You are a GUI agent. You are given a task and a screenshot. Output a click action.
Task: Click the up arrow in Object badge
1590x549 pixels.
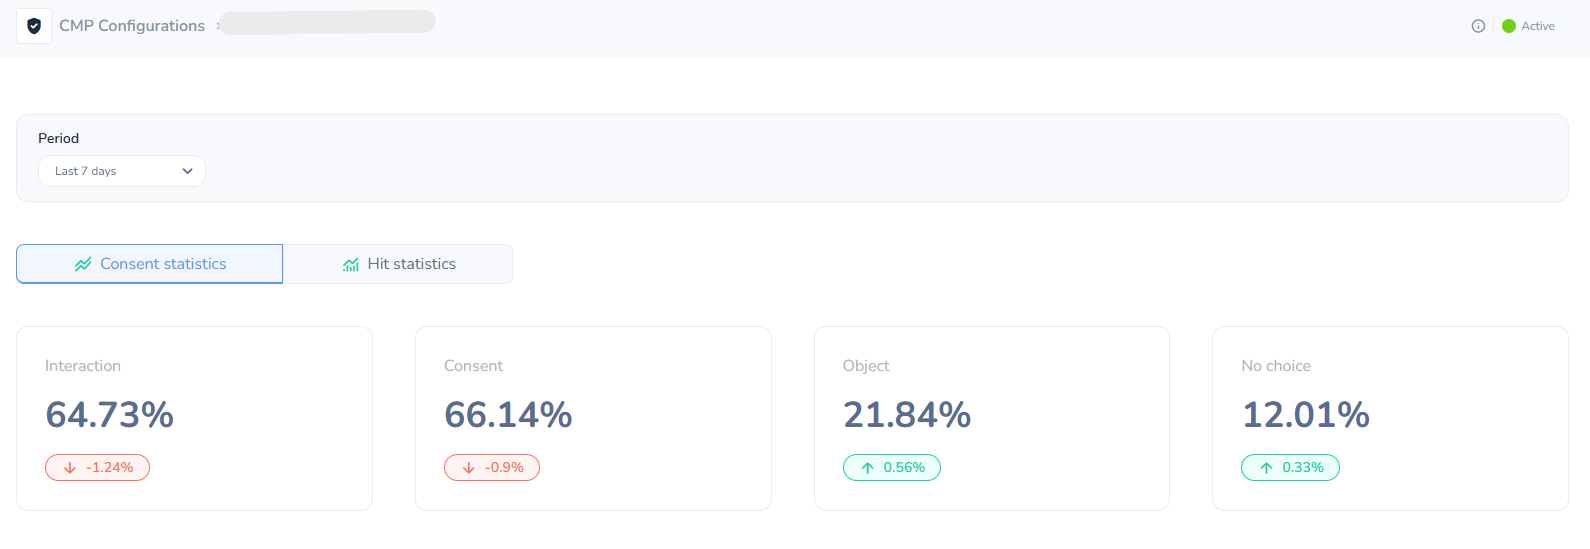click(868, 468)
